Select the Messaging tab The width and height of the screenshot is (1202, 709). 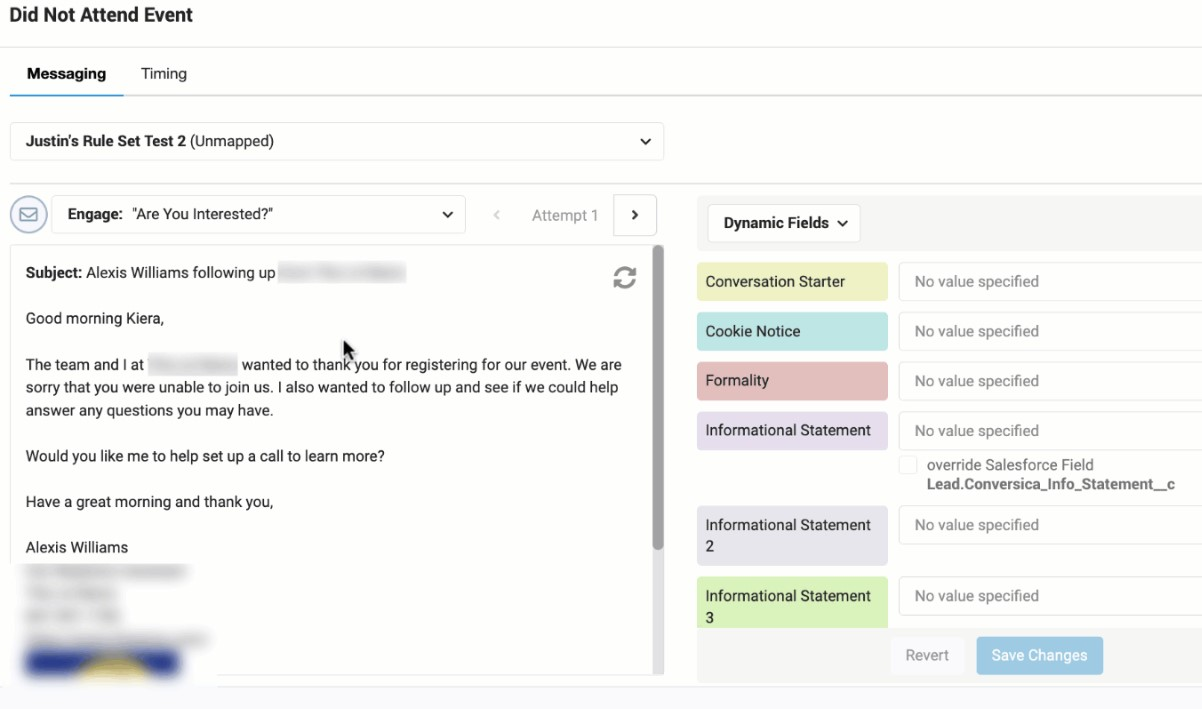tap(66, 74)
